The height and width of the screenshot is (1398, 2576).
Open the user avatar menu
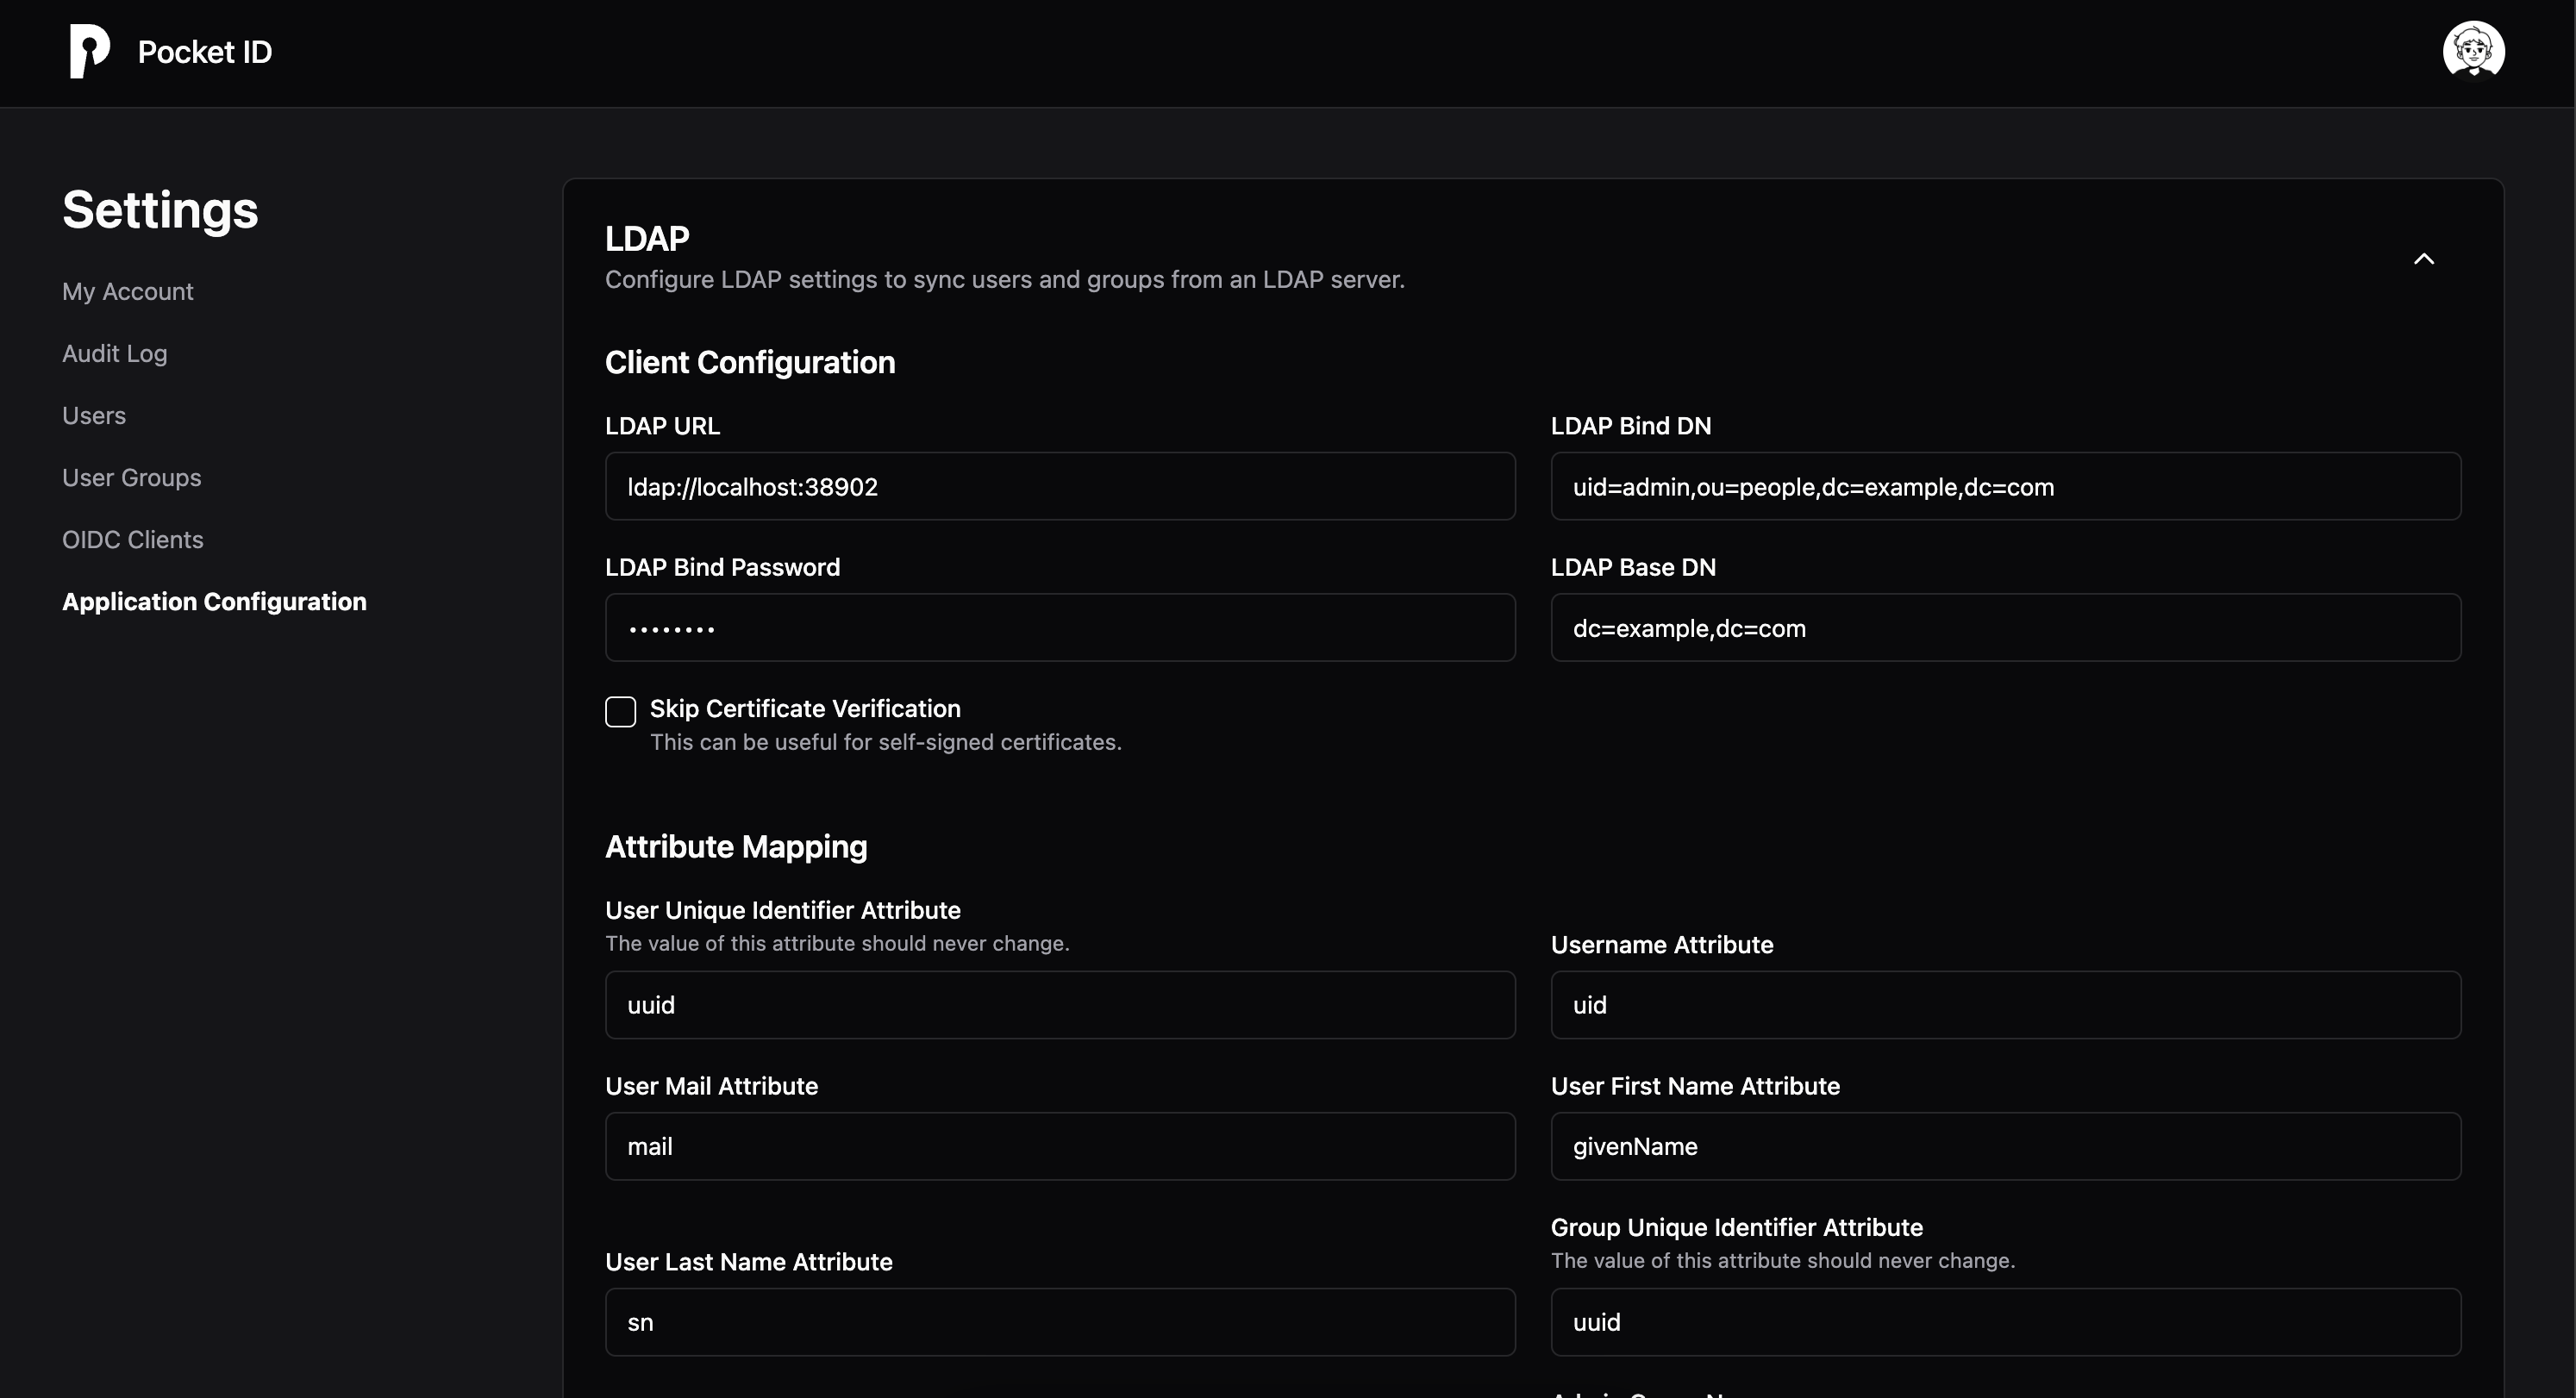click(2473, 50)
